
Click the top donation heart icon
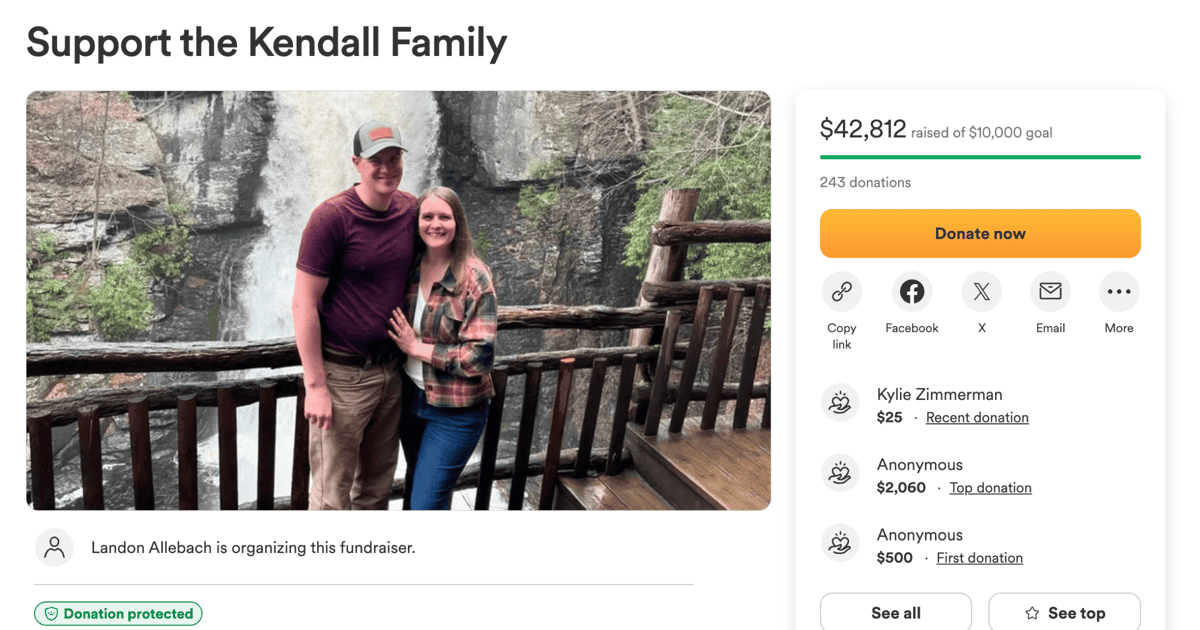click(840, 473)
